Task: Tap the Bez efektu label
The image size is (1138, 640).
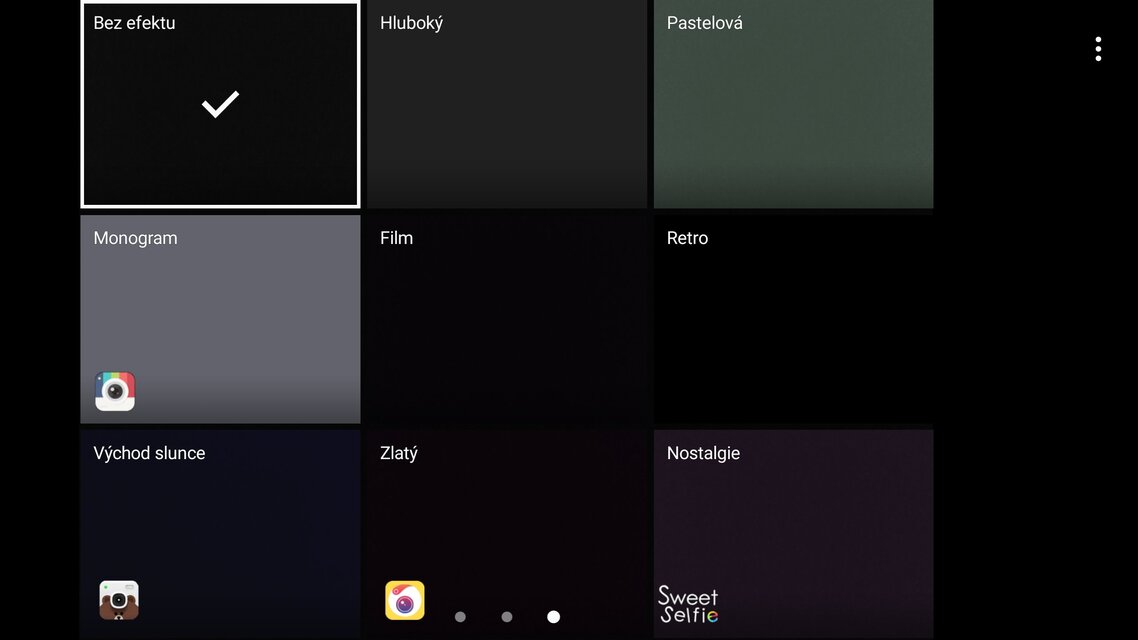Action: pyautogui.click(x=134, y=23)
